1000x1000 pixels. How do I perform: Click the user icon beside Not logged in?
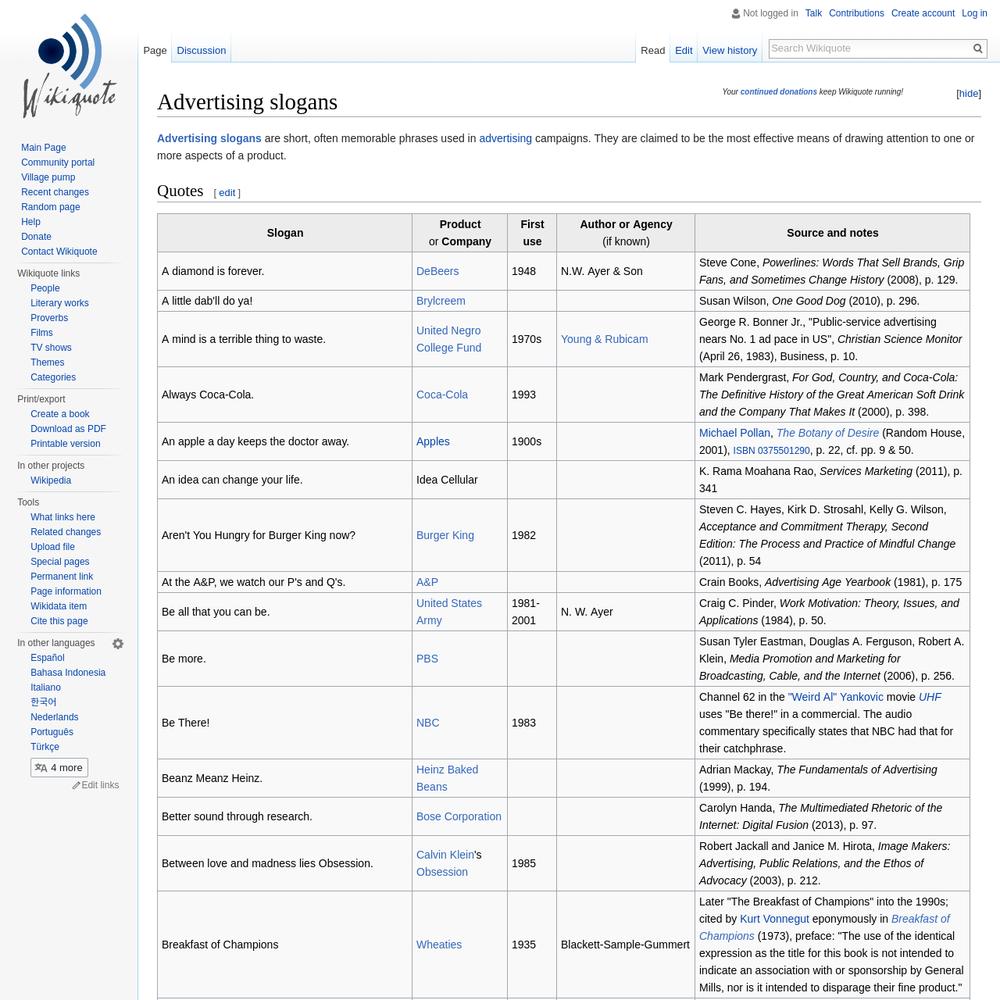click(736, 13)
